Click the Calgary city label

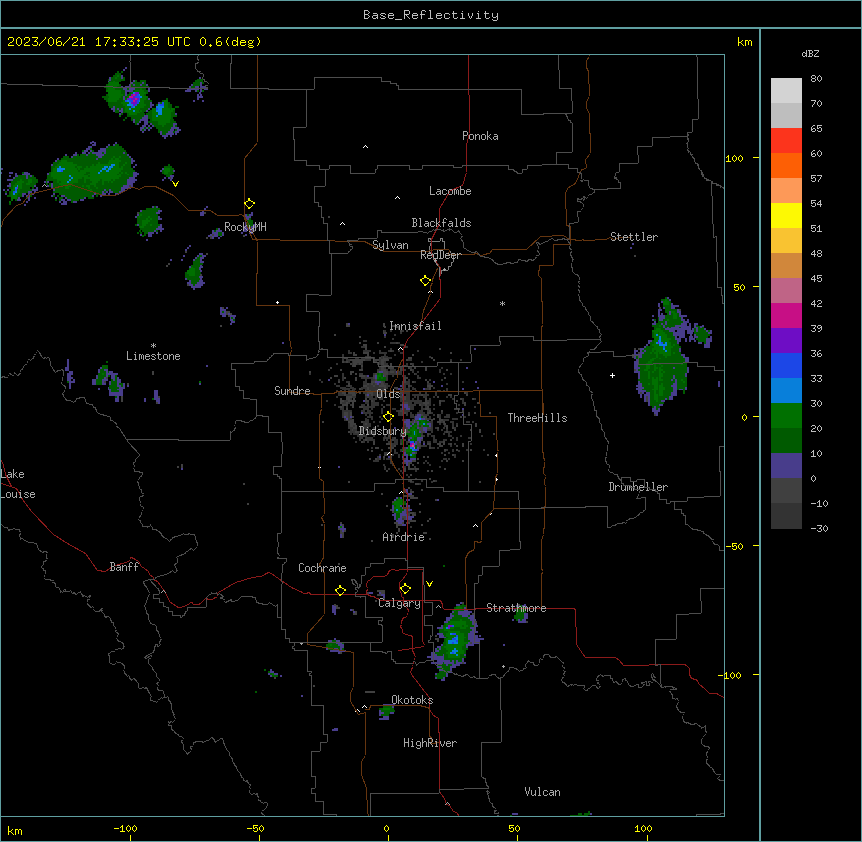399,603
